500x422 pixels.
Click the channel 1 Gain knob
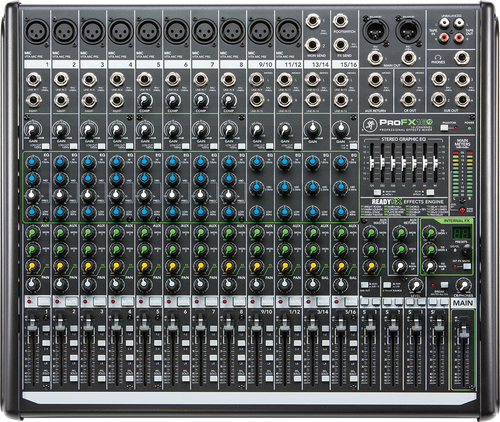[32, 129]
